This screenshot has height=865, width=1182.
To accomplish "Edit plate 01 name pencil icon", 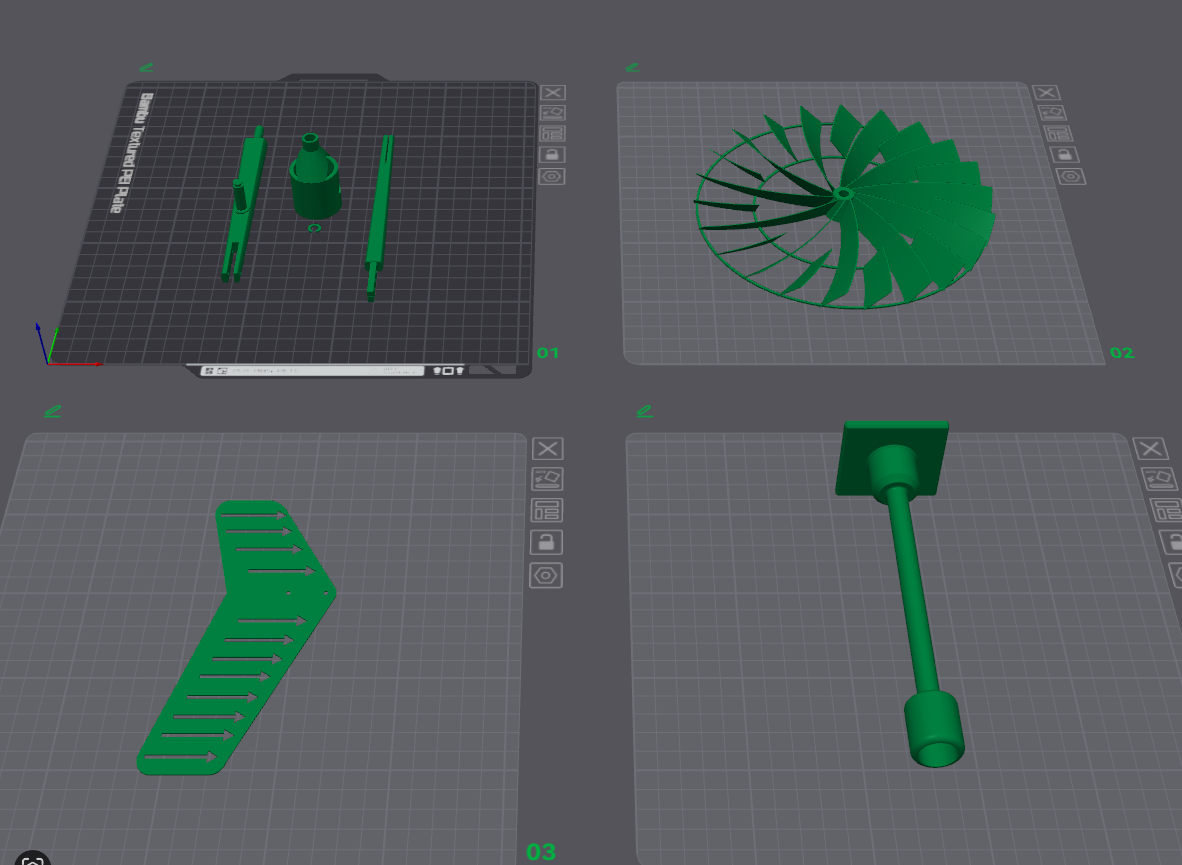I will [146, 68].
